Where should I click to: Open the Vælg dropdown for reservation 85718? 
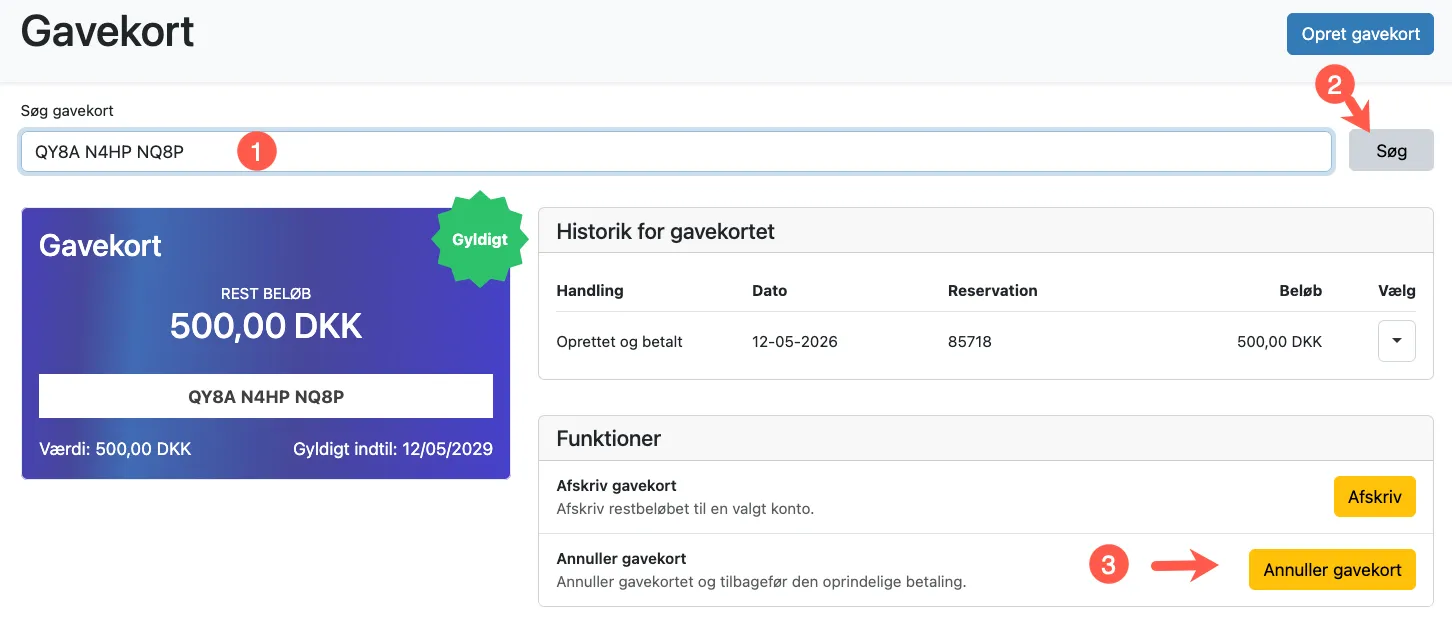1397,341
